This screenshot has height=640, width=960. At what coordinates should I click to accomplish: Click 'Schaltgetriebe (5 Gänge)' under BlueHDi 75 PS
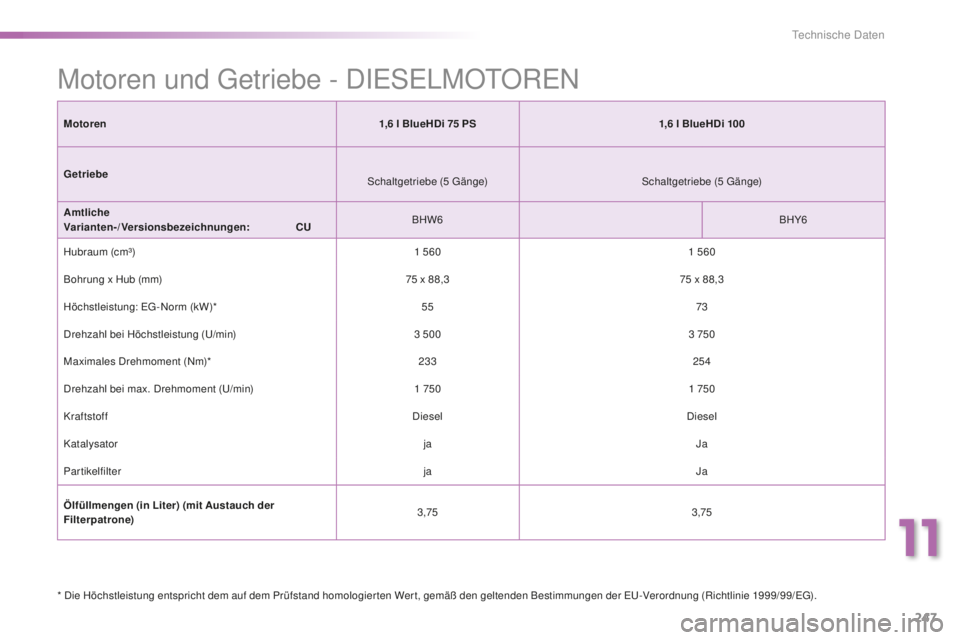click(427, 181)
